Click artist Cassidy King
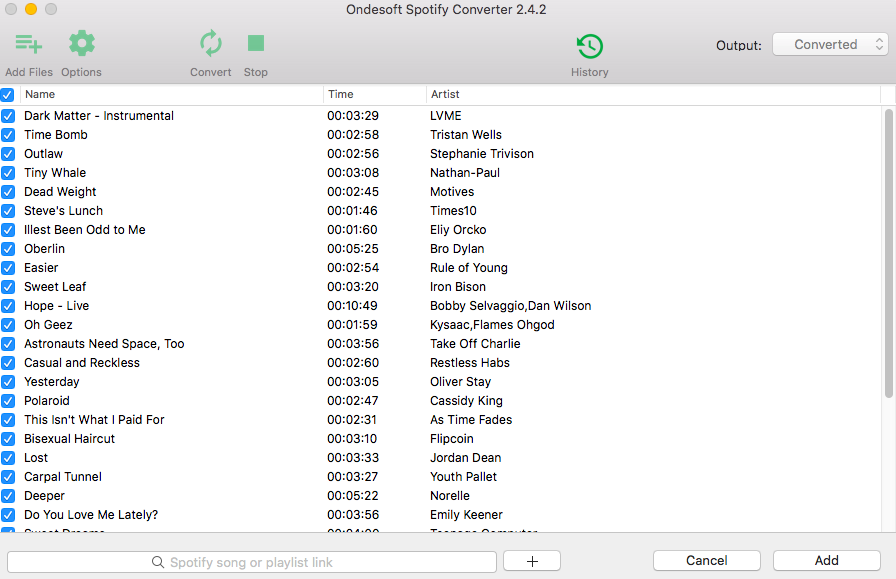This screenshot has height=579, width=896. click(466, 401)
